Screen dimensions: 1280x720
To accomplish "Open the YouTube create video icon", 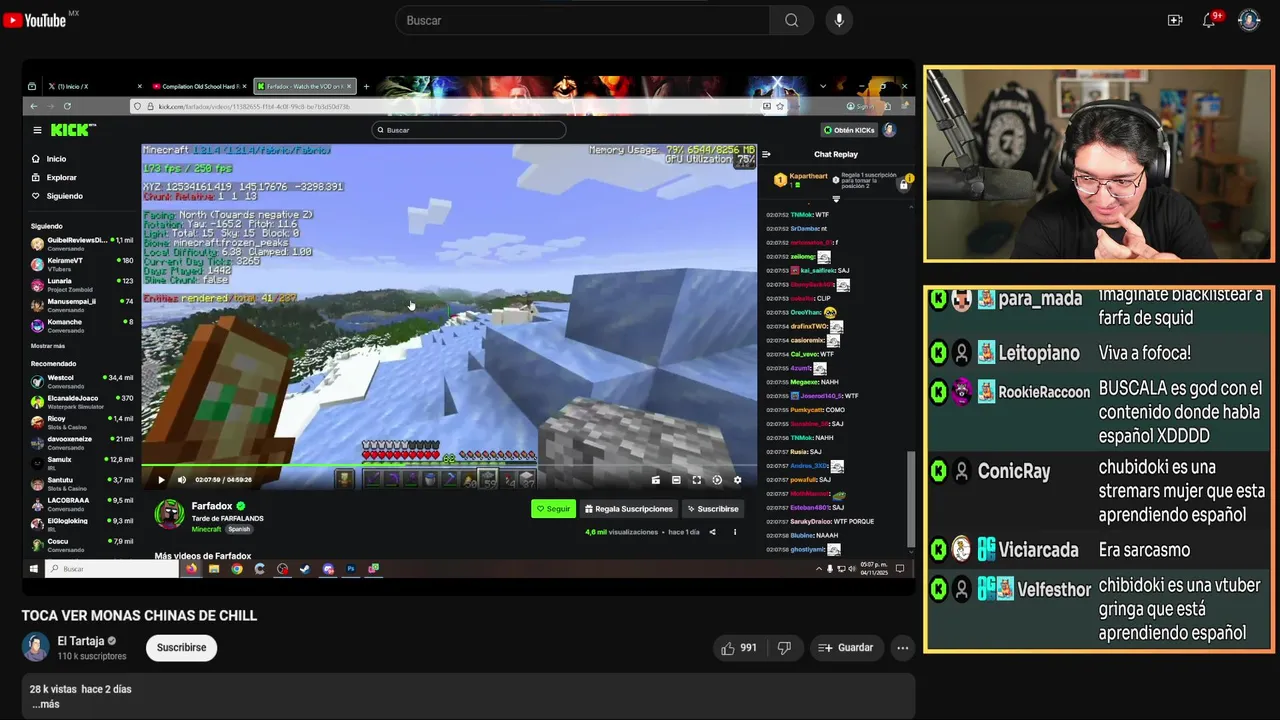I will [1175, 20].
